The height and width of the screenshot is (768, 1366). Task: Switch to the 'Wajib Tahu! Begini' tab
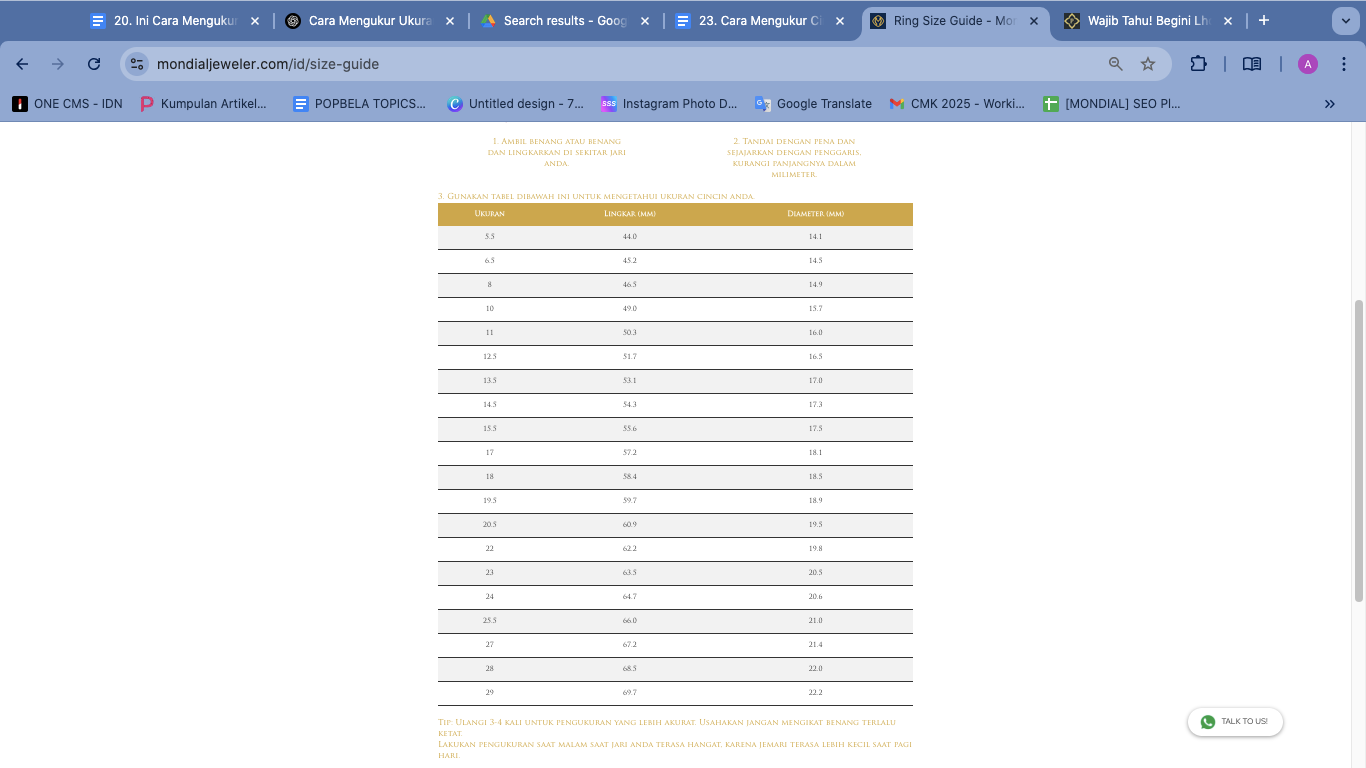click(x=1150, y=21)
